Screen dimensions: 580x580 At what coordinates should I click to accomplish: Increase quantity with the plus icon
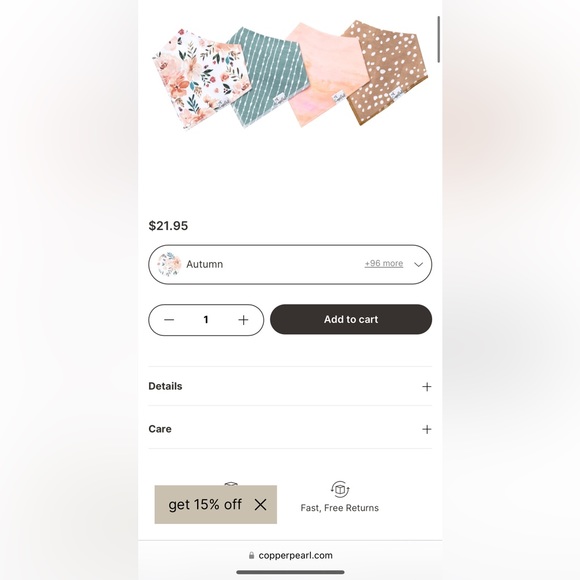click(x=243, y=320)
